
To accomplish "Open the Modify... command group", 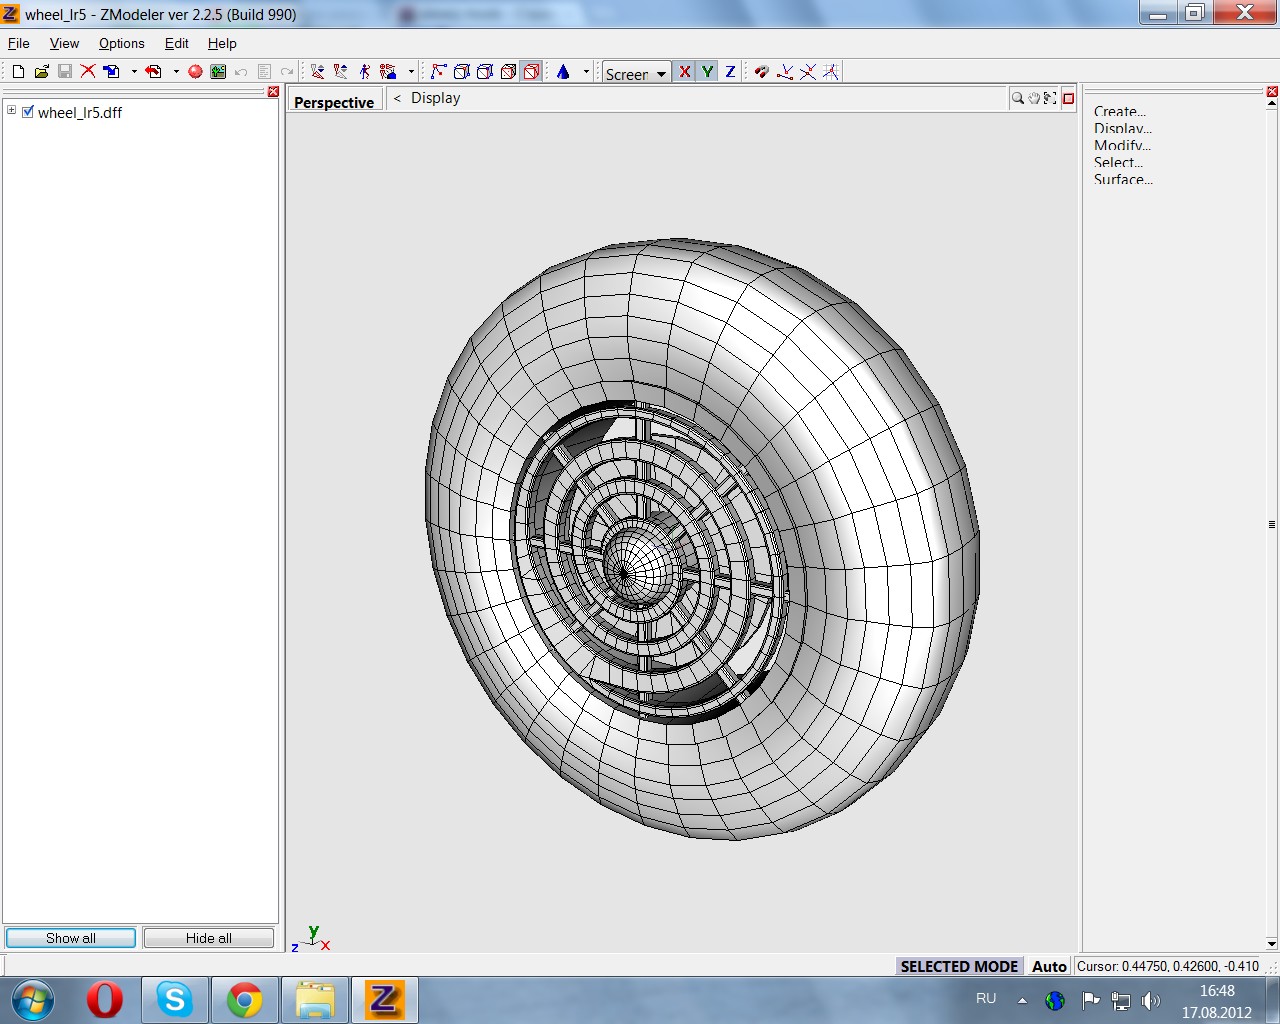I will pyautogui.click(x=1122, y=145).
